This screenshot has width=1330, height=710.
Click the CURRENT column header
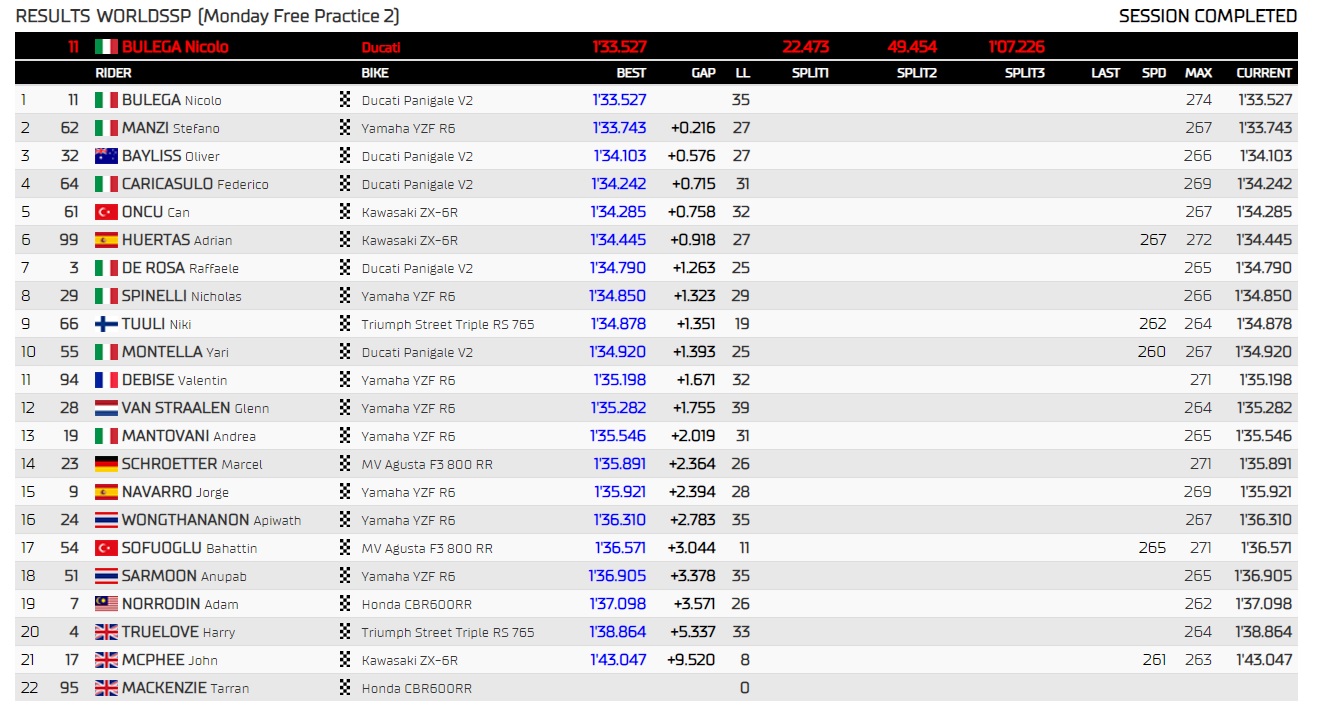[1264, 73]
